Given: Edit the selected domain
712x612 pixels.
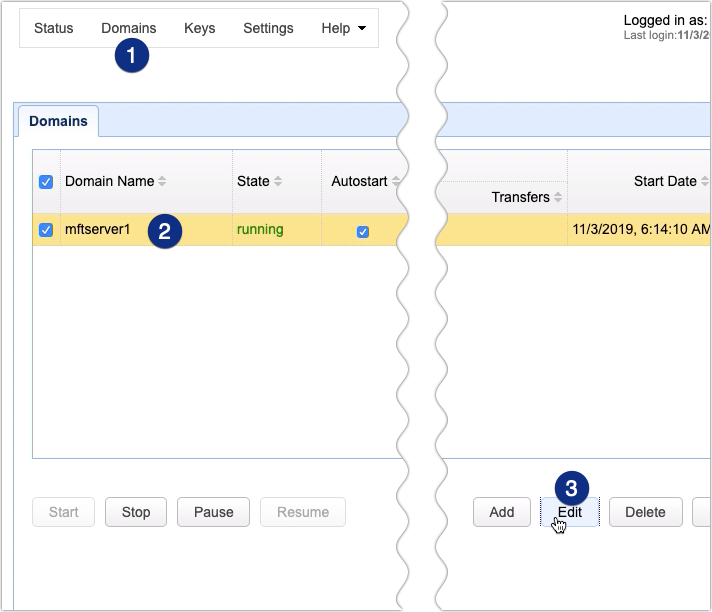Looking at the screenshot, I should pos(570,512).
